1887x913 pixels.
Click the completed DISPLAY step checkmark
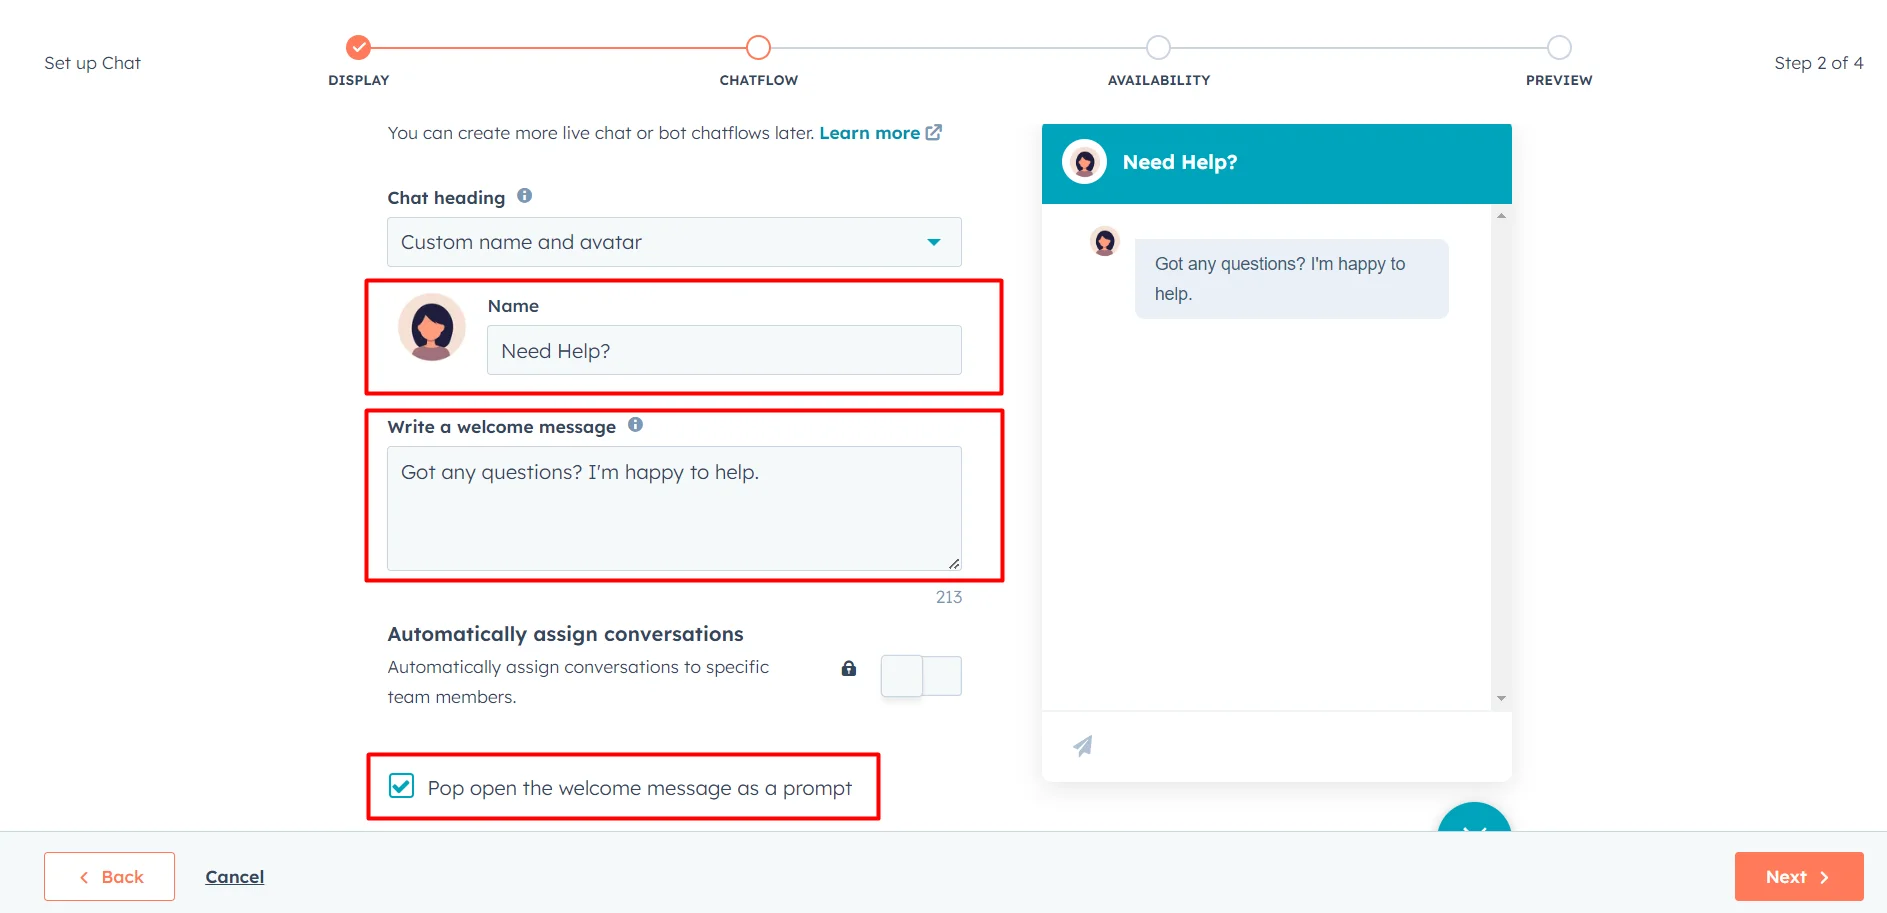coord(358,46)
